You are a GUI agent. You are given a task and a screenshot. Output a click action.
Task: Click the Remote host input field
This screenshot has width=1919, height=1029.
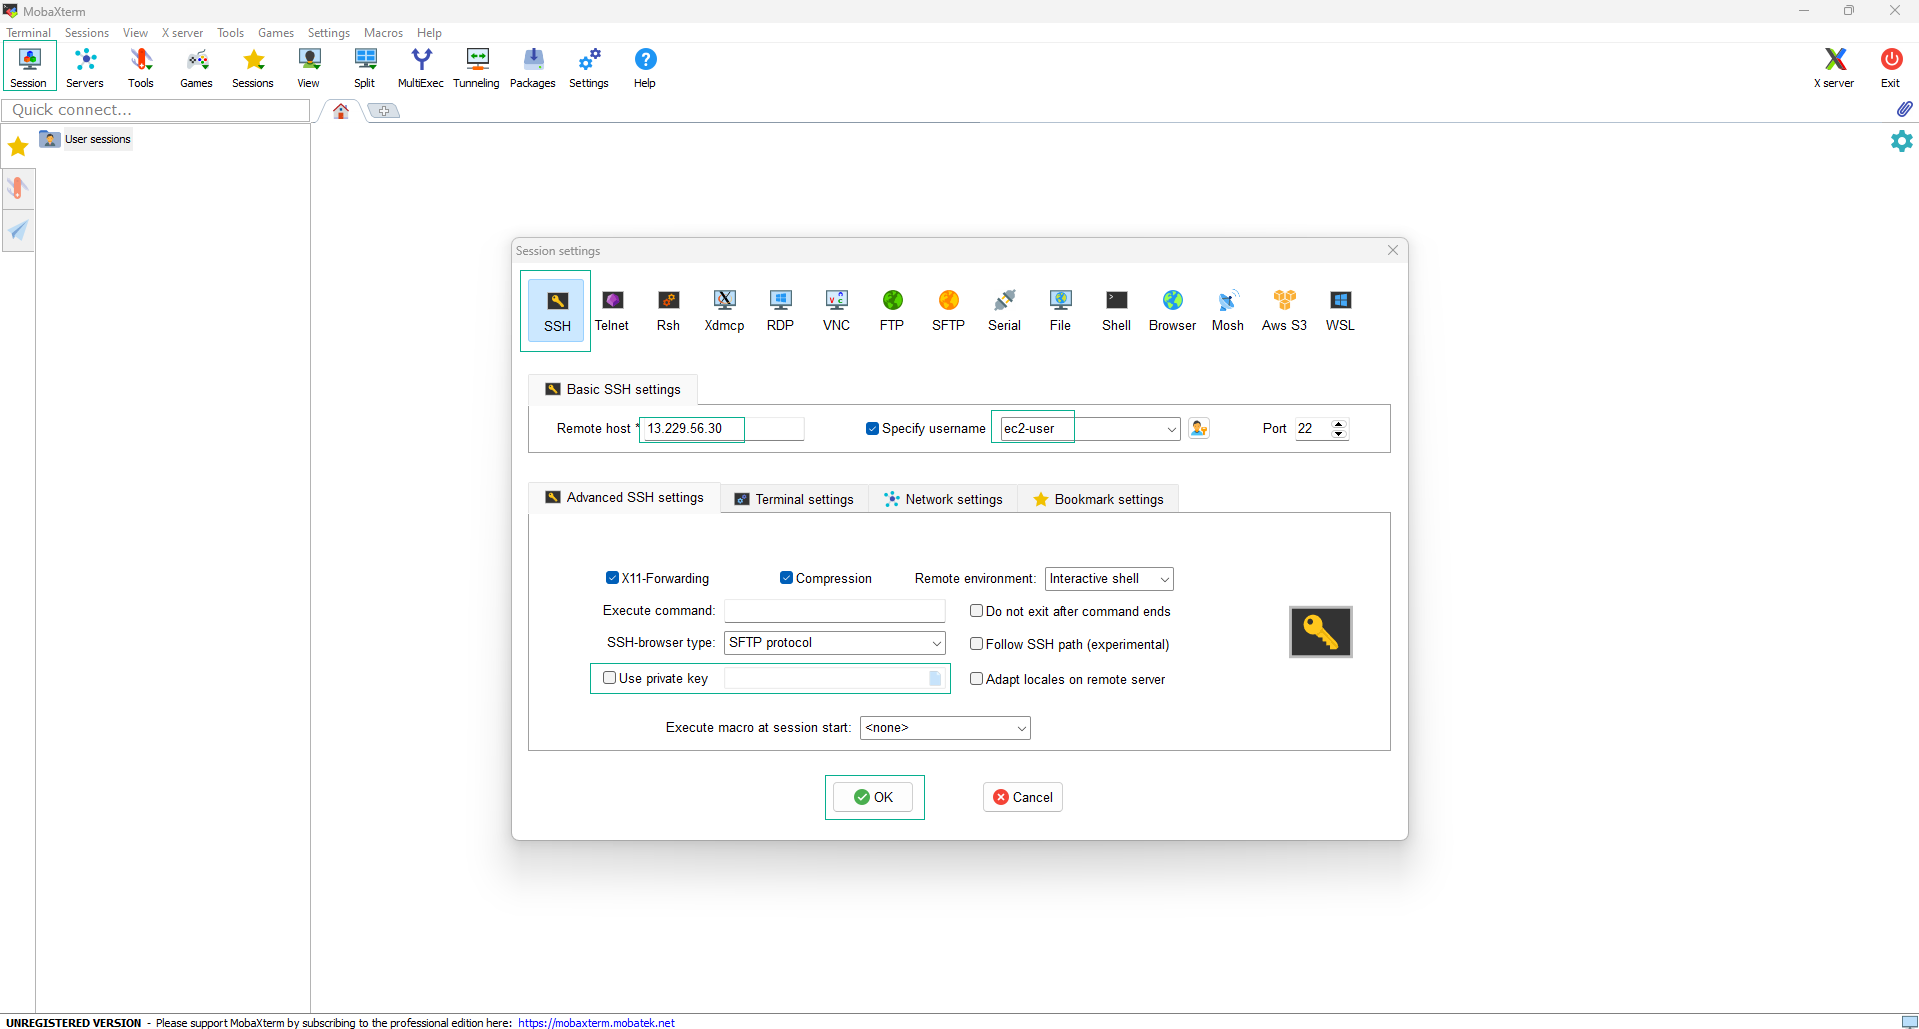click(722, 429)
